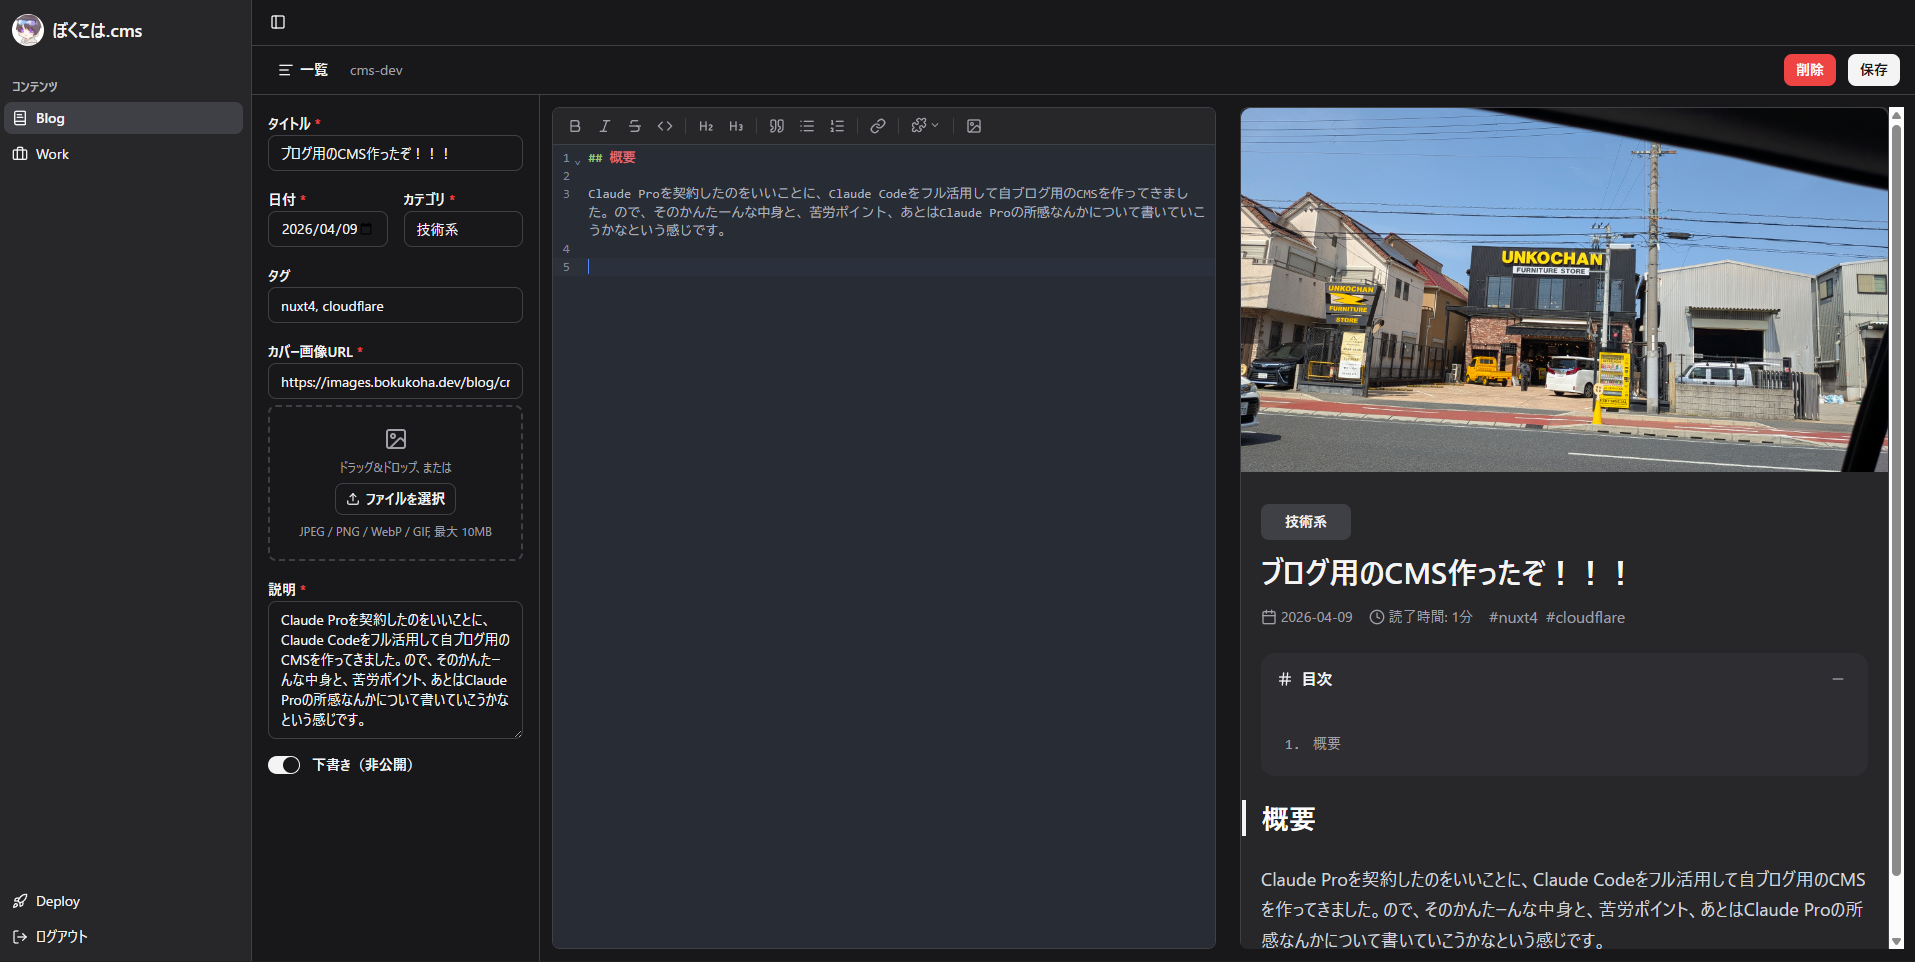
Task: Apply an H2 heading
Action: point(706,126)
